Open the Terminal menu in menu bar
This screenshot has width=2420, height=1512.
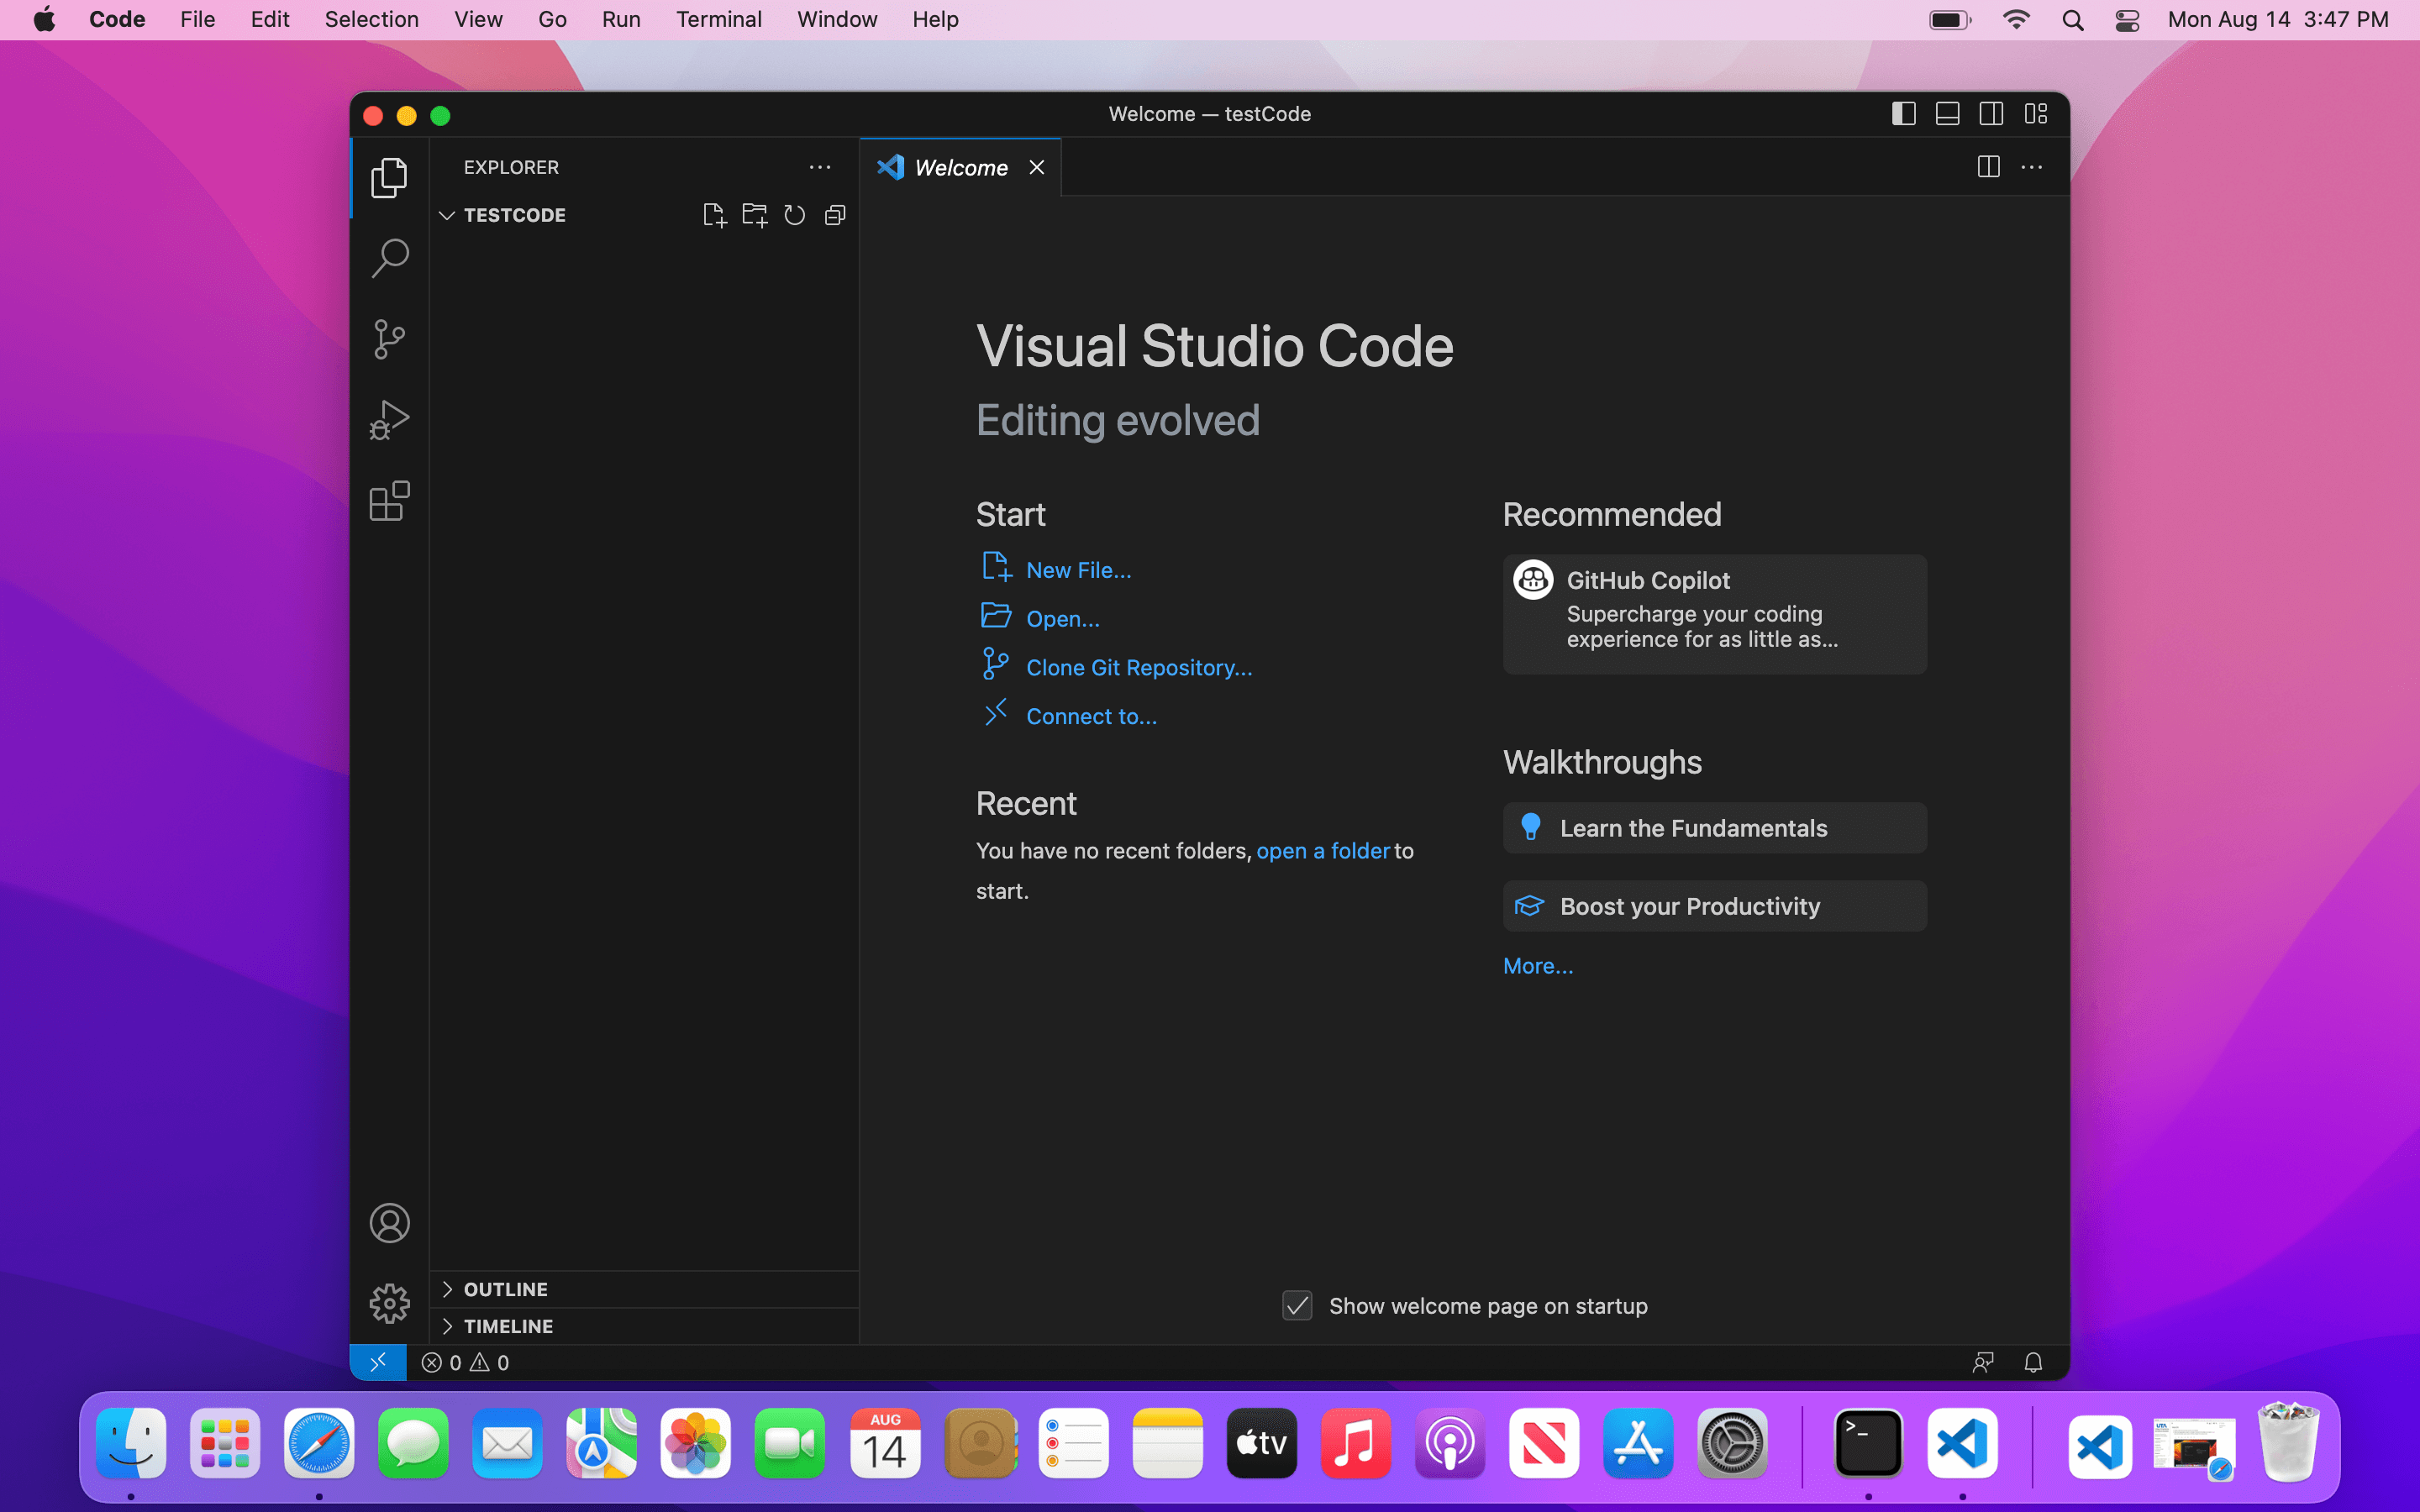pyautogui.click(x=718, y=20)
